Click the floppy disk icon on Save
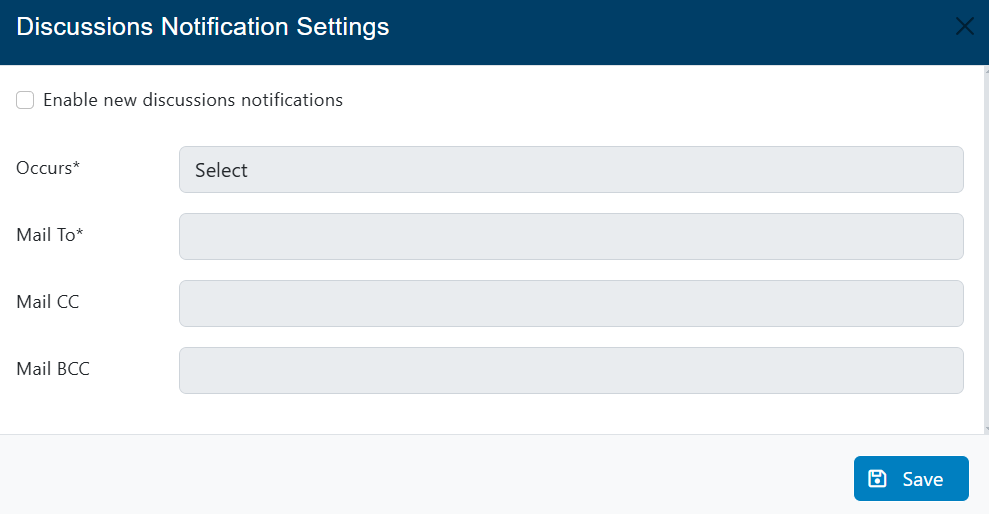 click(x=877, y=479)
